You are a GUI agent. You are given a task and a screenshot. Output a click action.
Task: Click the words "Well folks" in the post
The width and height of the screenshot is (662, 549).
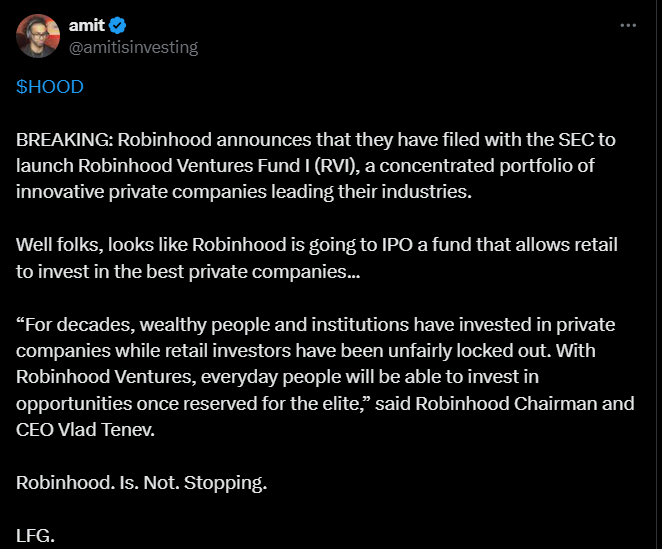click(54, 243)
